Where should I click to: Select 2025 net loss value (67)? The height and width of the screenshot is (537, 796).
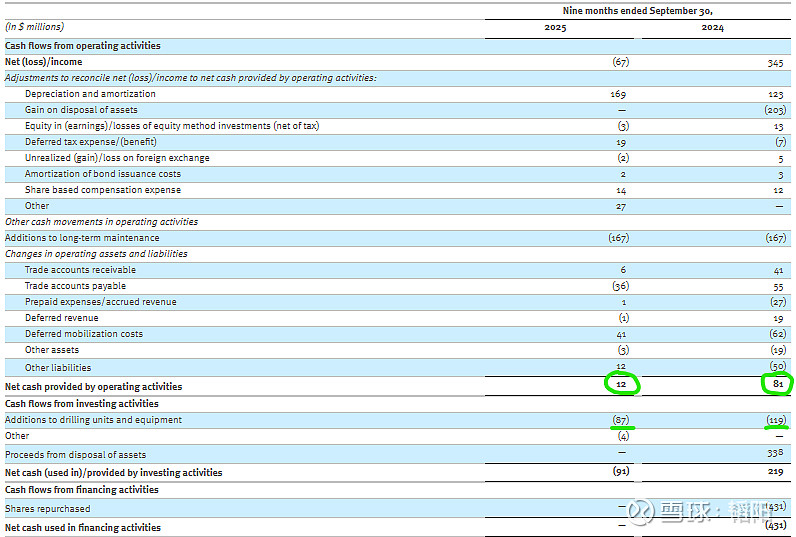[x=620, y=62]
